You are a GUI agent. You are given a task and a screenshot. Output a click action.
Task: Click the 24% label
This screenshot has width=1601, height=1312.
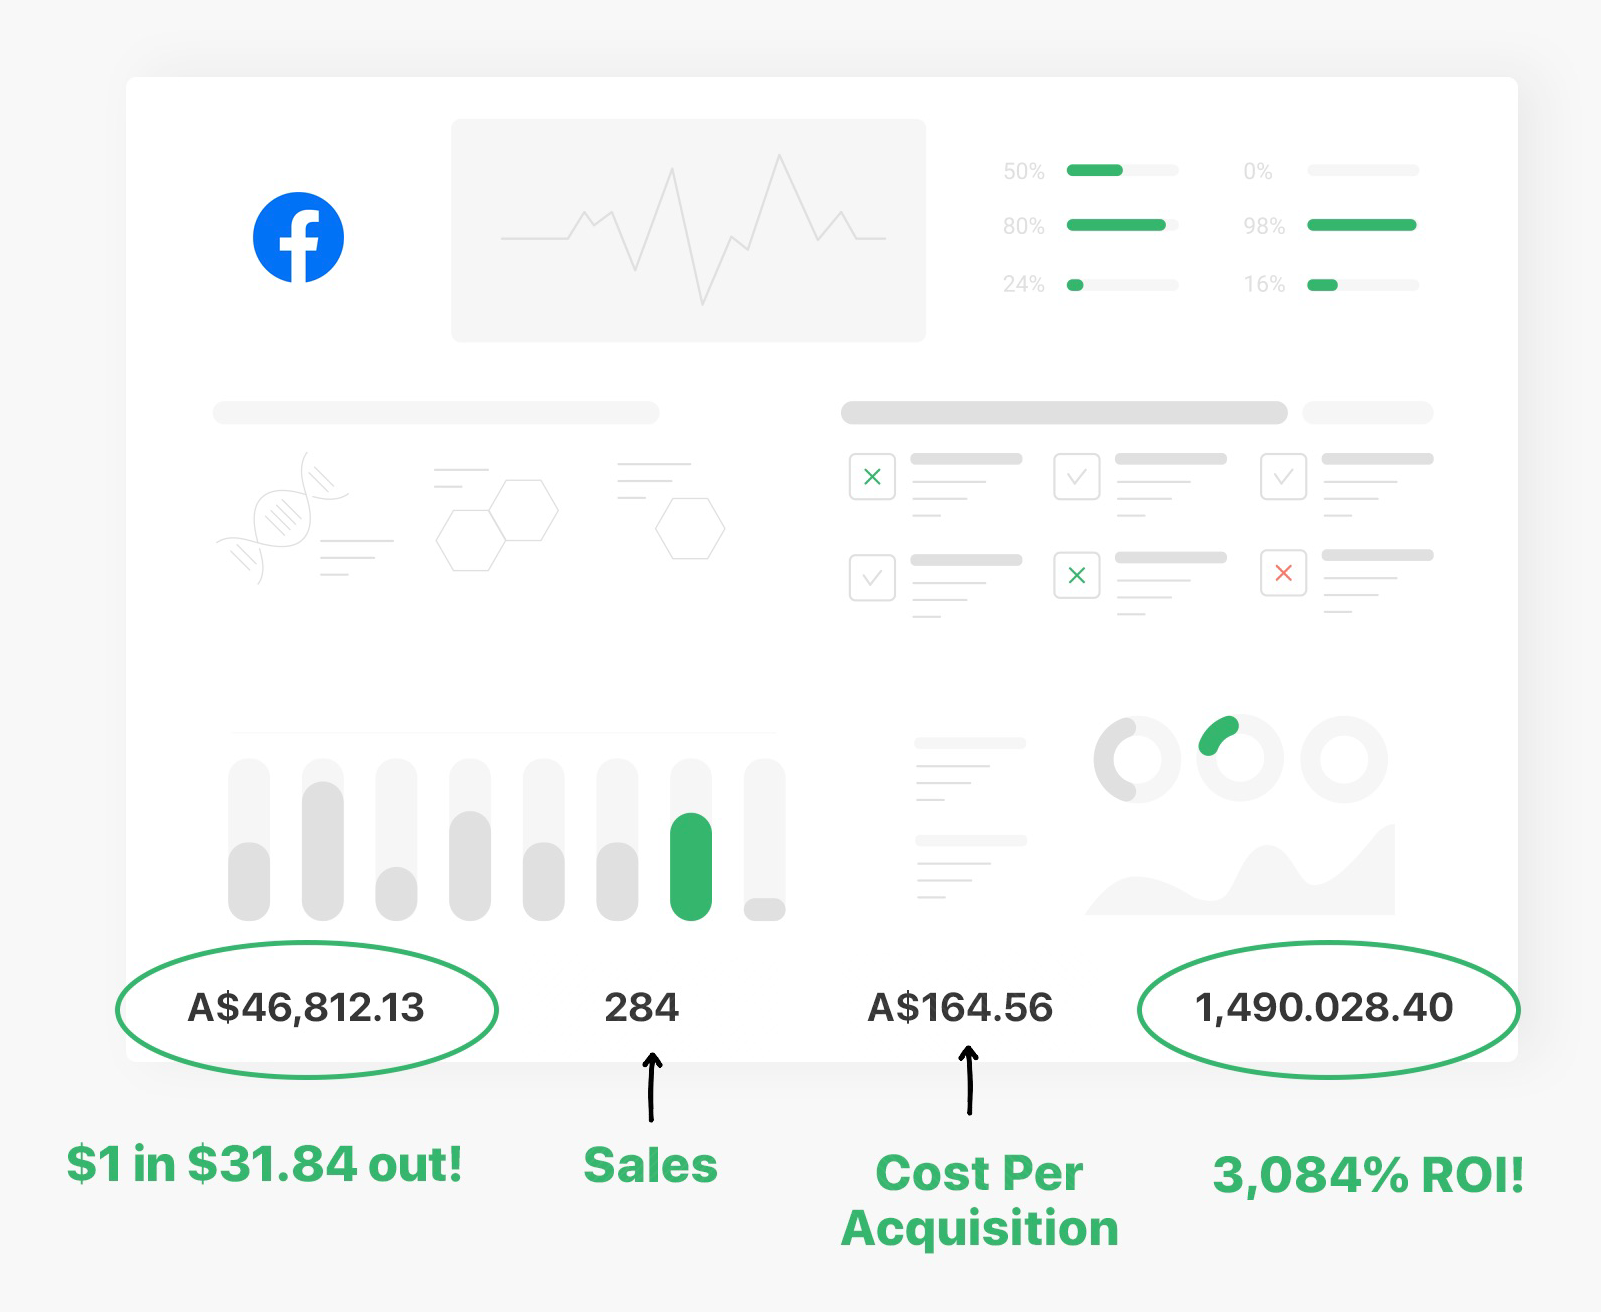click(x=1024, y=285)
